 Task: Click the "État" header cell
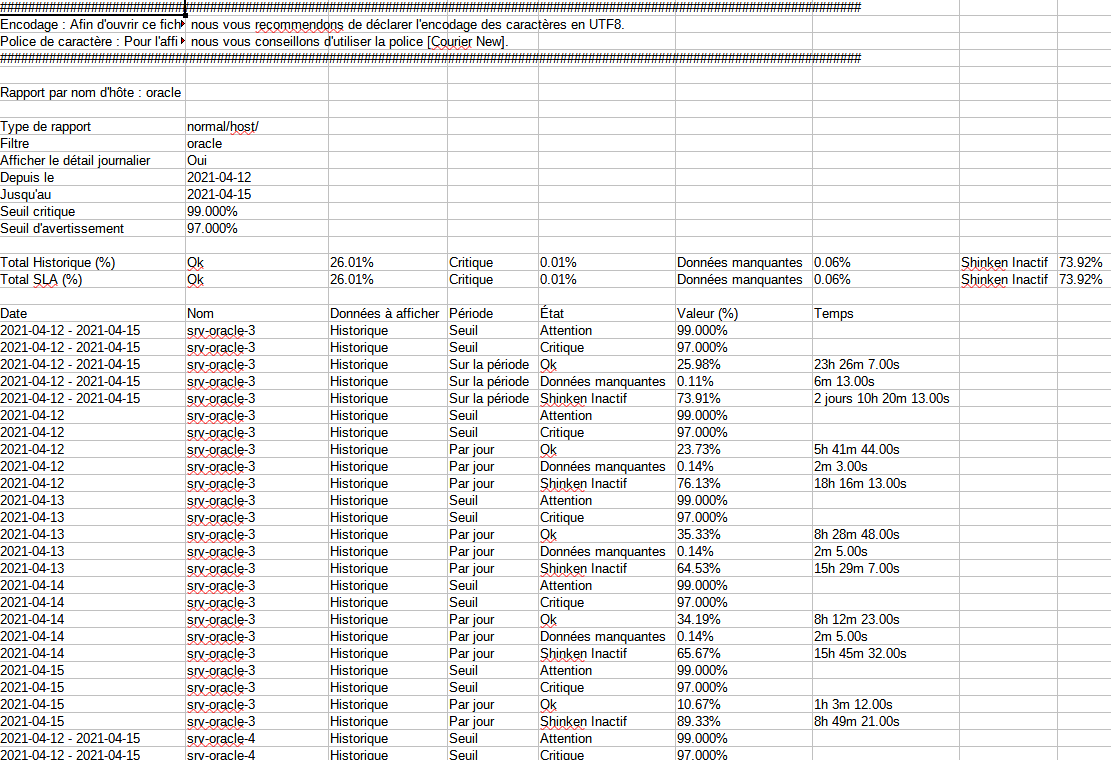point(553,314)
